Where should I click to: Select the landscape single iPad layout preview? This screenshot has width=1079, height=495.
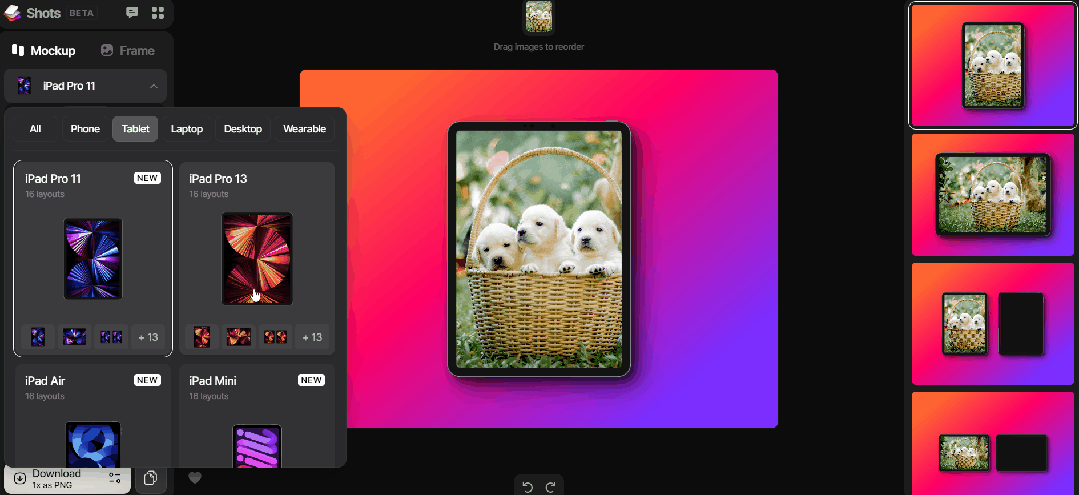[x=992, y=195]
